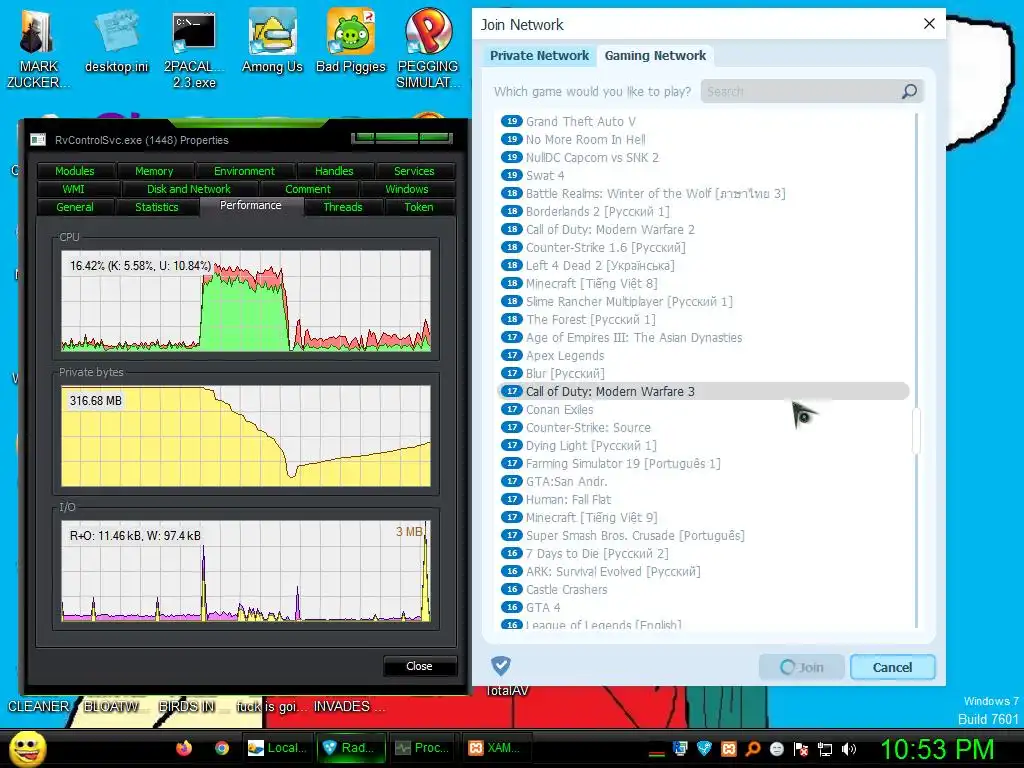Click the RvControlSvc properties window icon

(x=38, y=140)
